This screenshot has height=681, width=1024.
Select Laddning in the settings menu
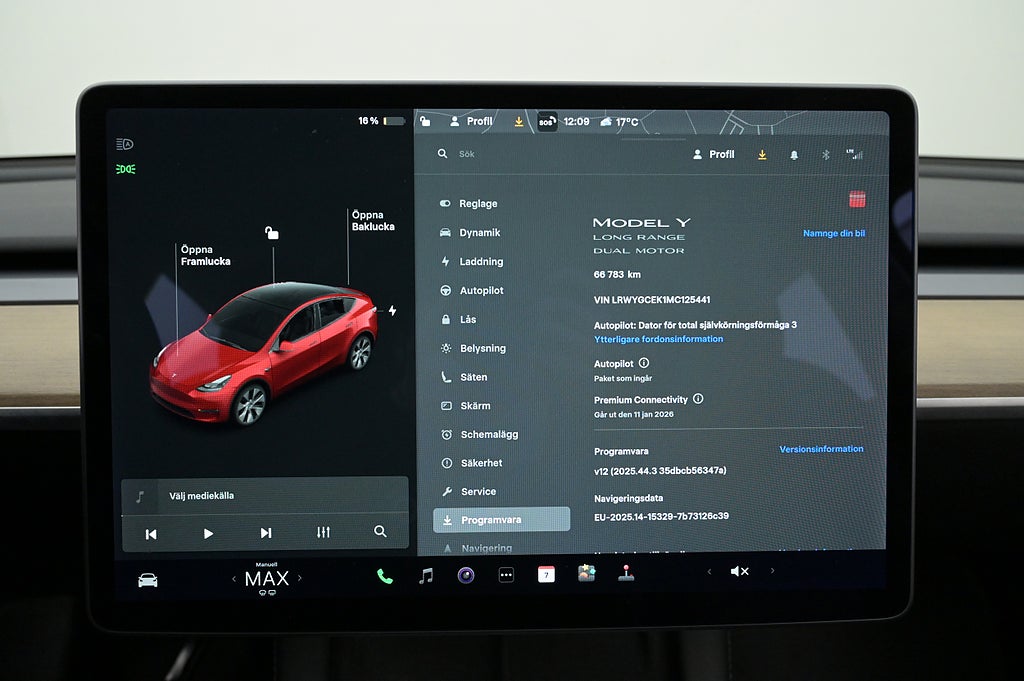481,262
